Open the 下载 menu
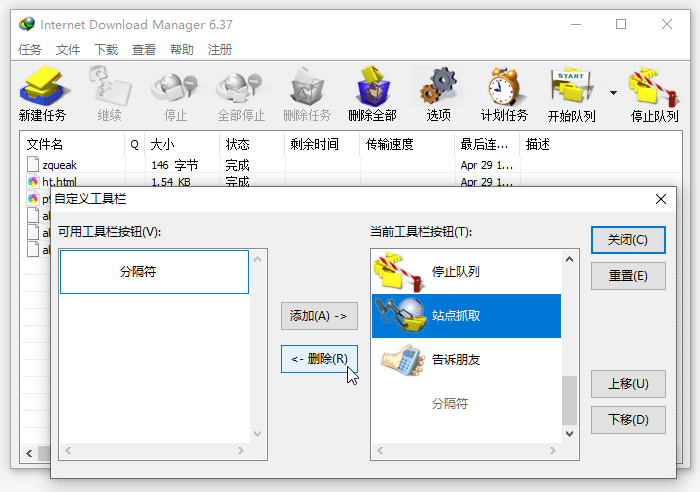Viewport: 700px width, 492px height. click(x=106, y=50)
